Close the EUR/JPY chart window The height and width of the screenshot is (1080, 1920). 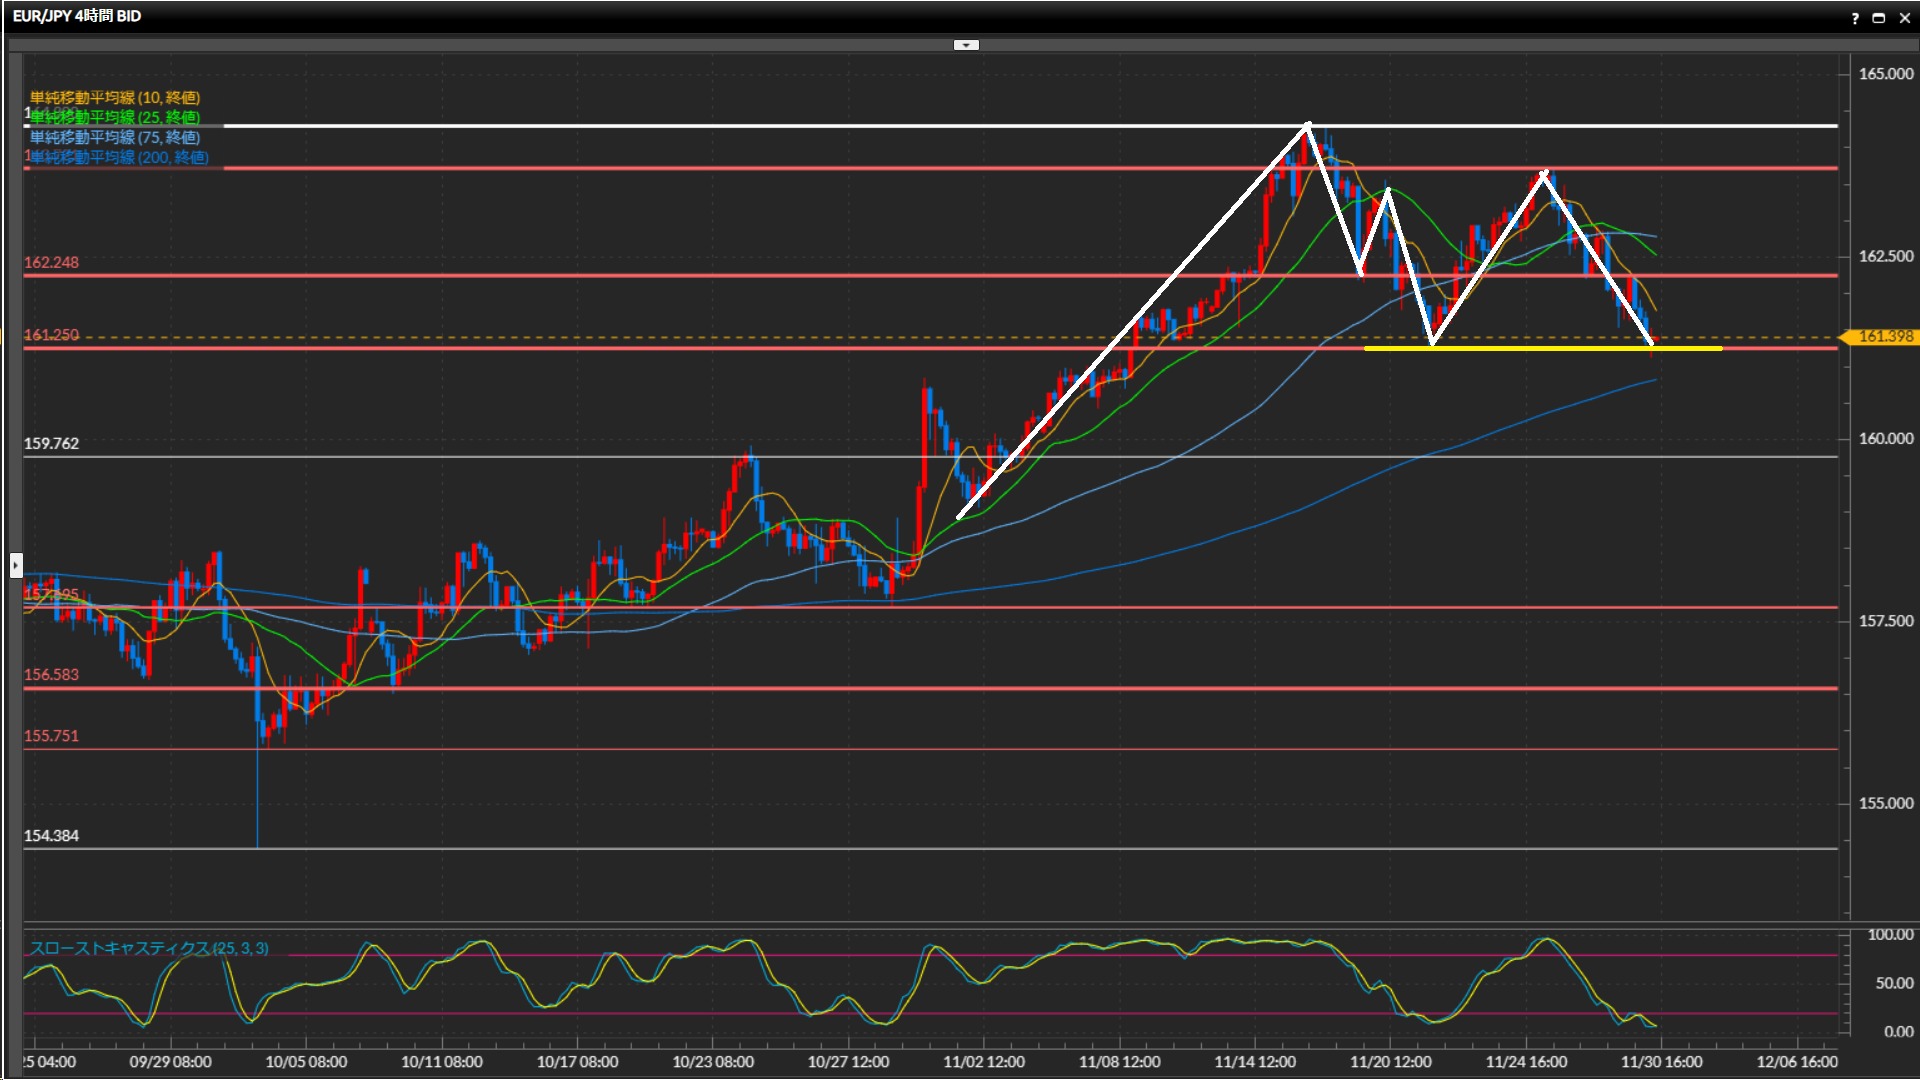coord(1904,18)
